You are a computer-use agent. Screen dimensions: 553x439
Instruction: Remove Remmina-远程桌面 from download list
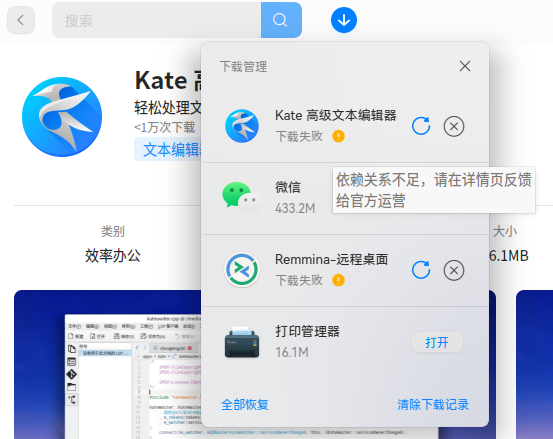pos(454,270)
